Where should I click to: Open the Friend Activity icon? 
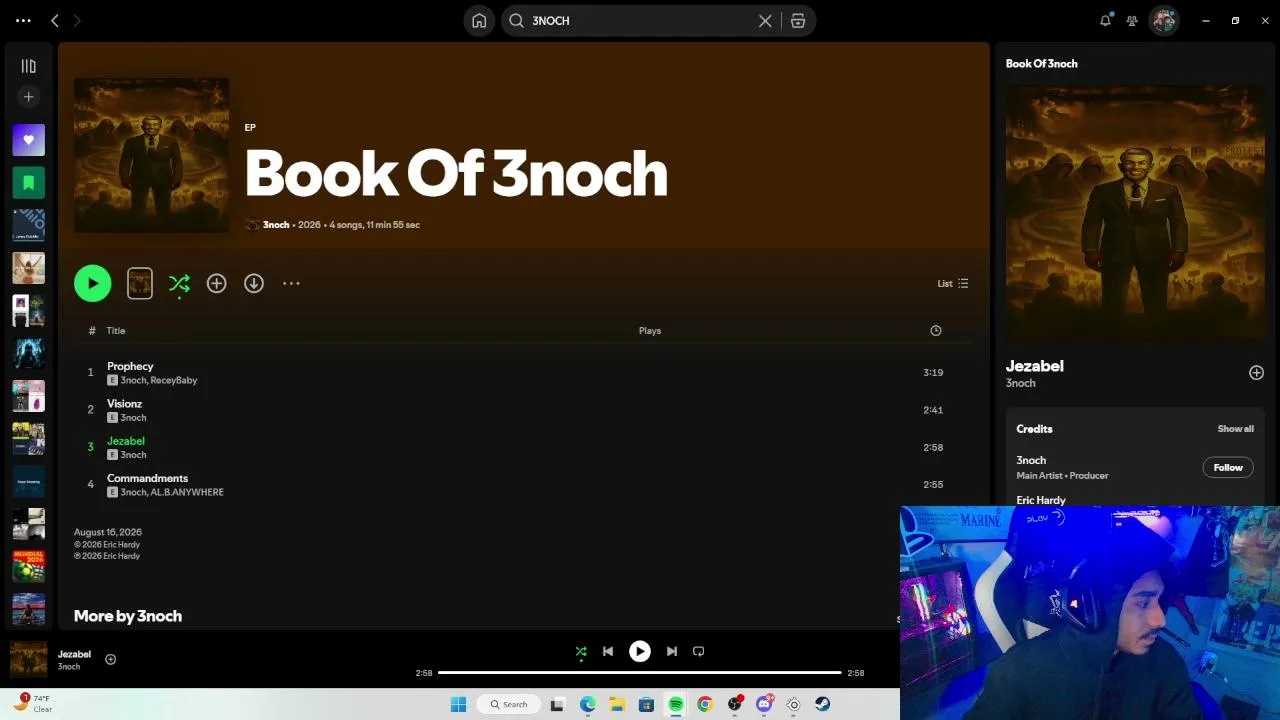[1132, 20]
